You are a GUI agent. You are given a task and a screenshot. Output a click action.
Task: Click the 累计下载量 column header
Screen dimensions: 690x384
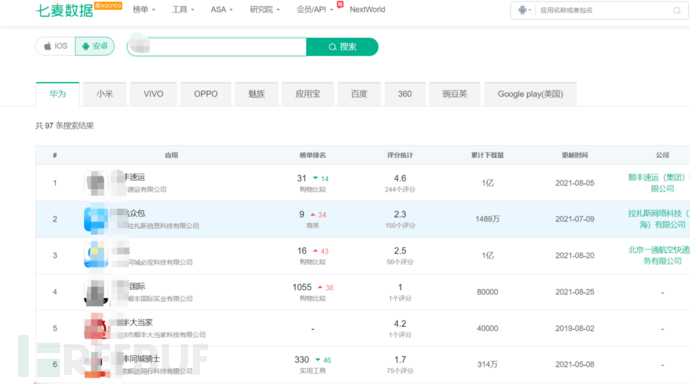coord(487,155)
